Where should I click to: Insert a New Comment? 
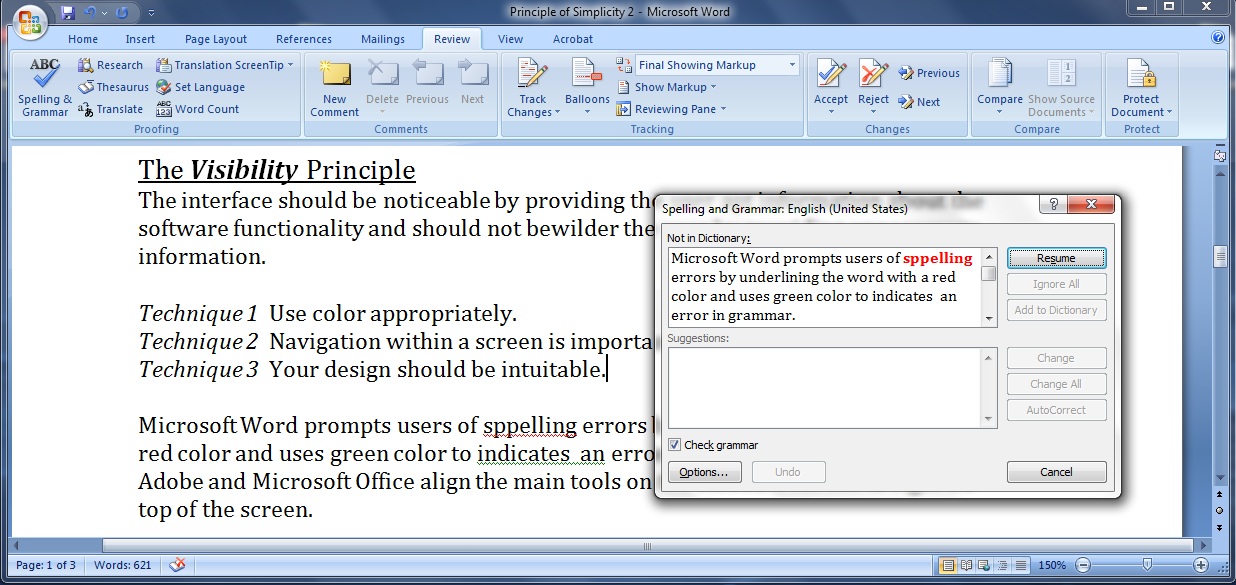tap(333, 85)
